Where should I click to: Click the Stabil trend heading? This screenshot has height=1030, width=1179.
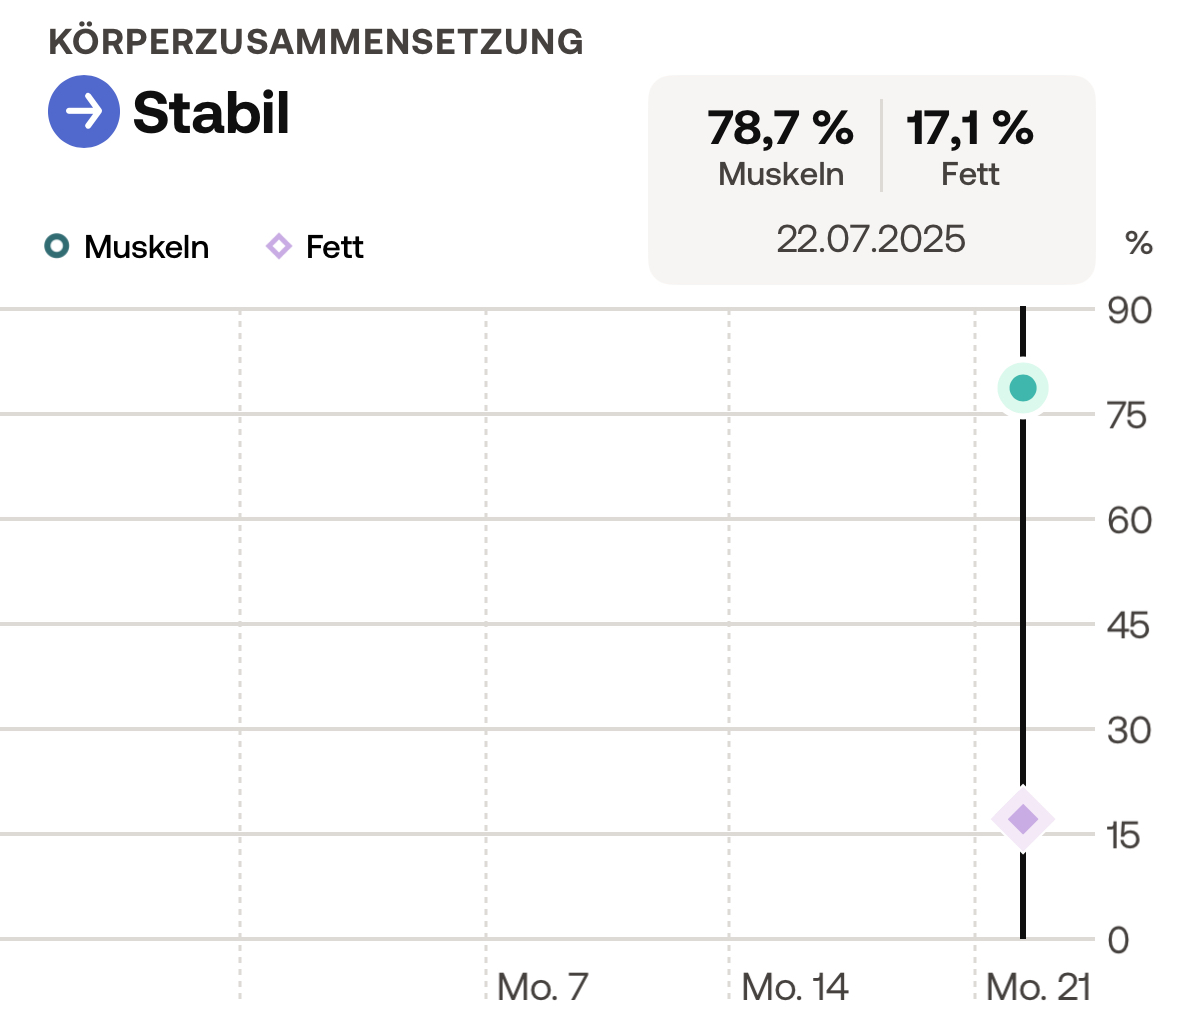point(211,113)
